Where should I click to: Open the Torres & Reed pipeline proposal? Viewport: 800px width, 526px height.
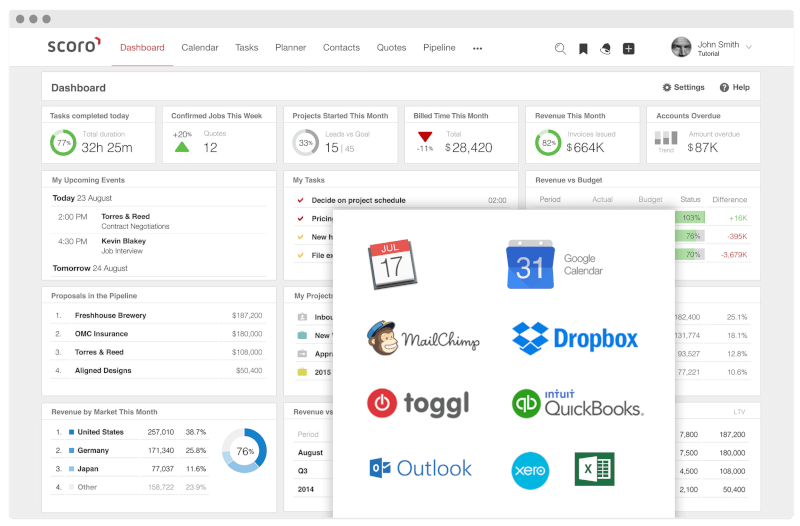(158, 352)
